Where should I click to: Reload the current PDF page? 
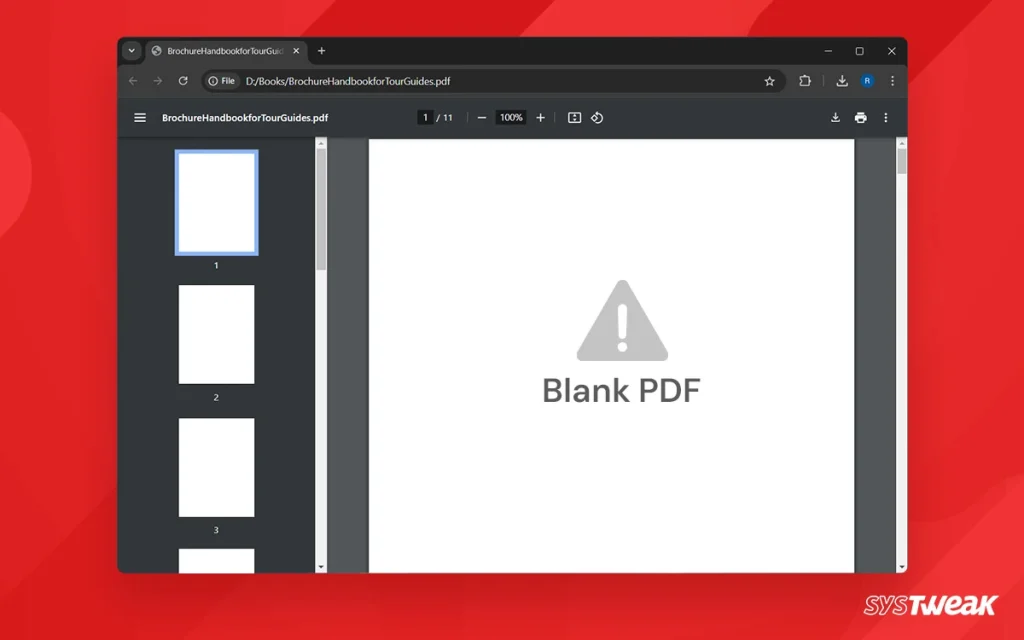[183, 81]
